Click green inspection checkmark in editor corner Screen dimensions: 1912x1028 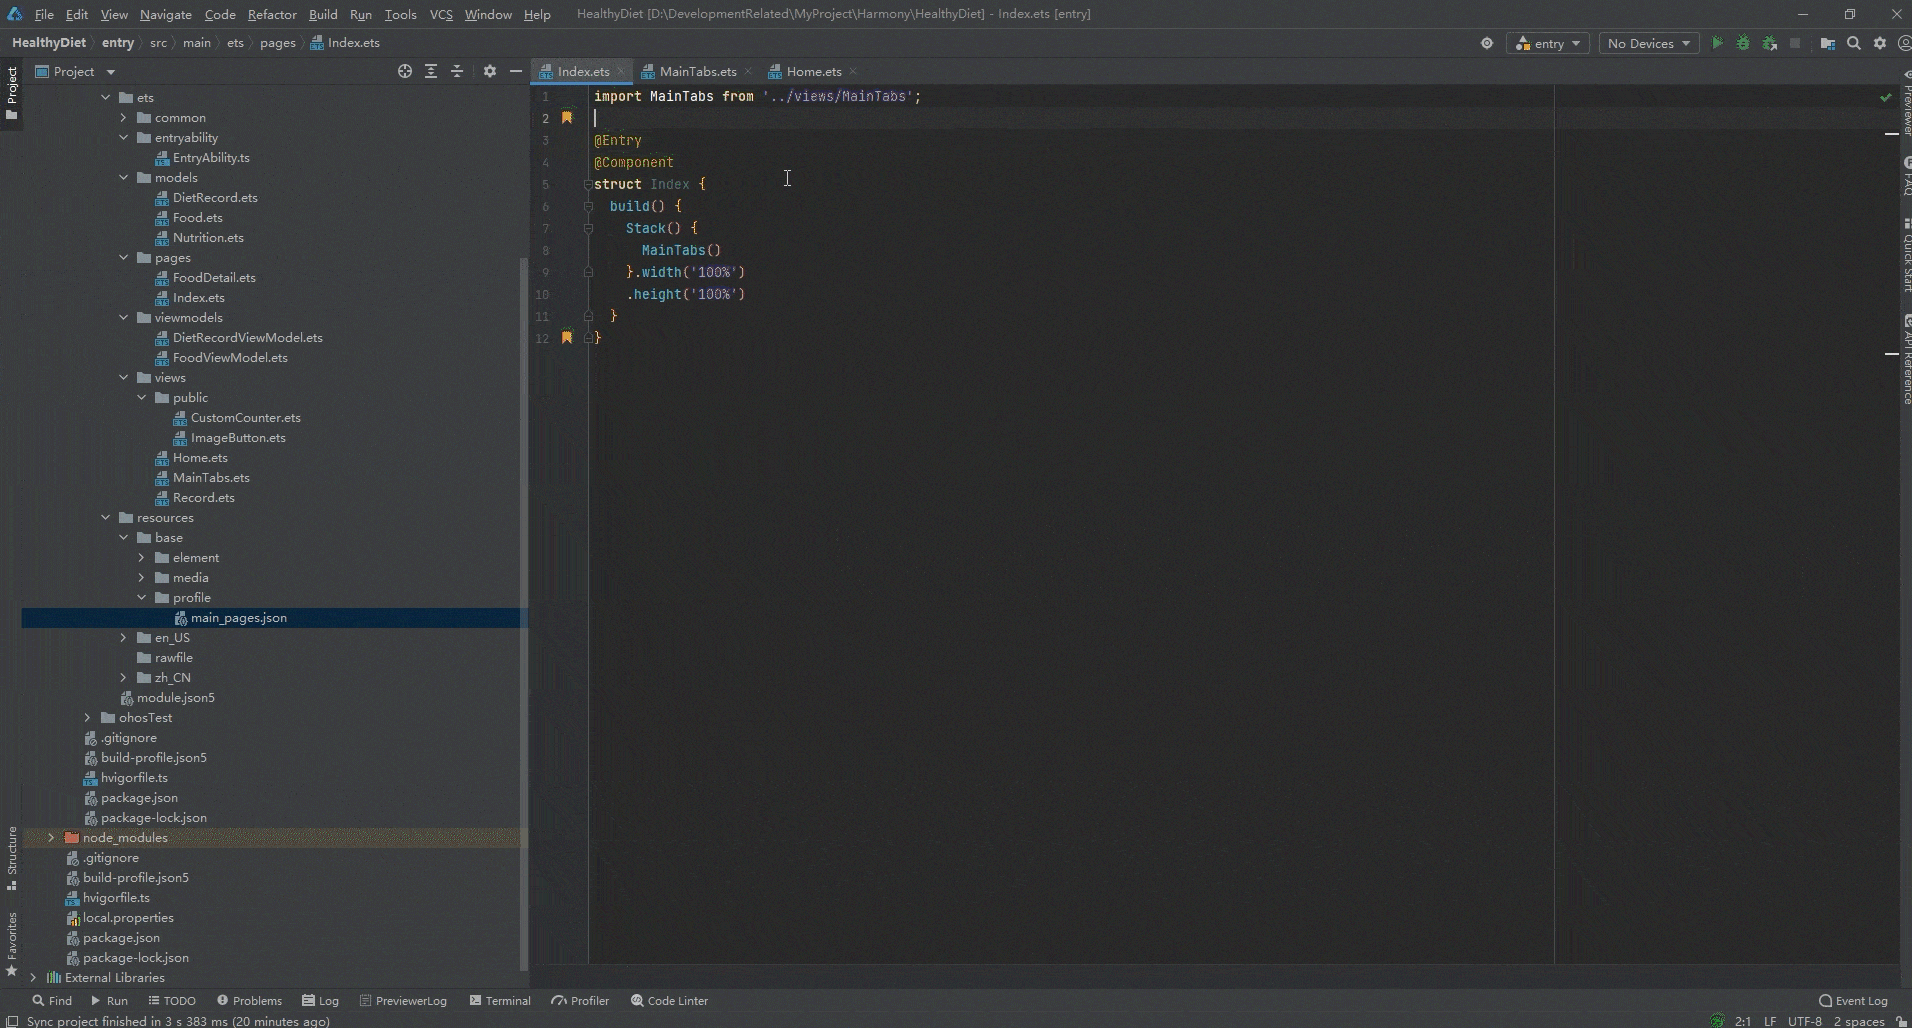click(x=1885, y=97)
